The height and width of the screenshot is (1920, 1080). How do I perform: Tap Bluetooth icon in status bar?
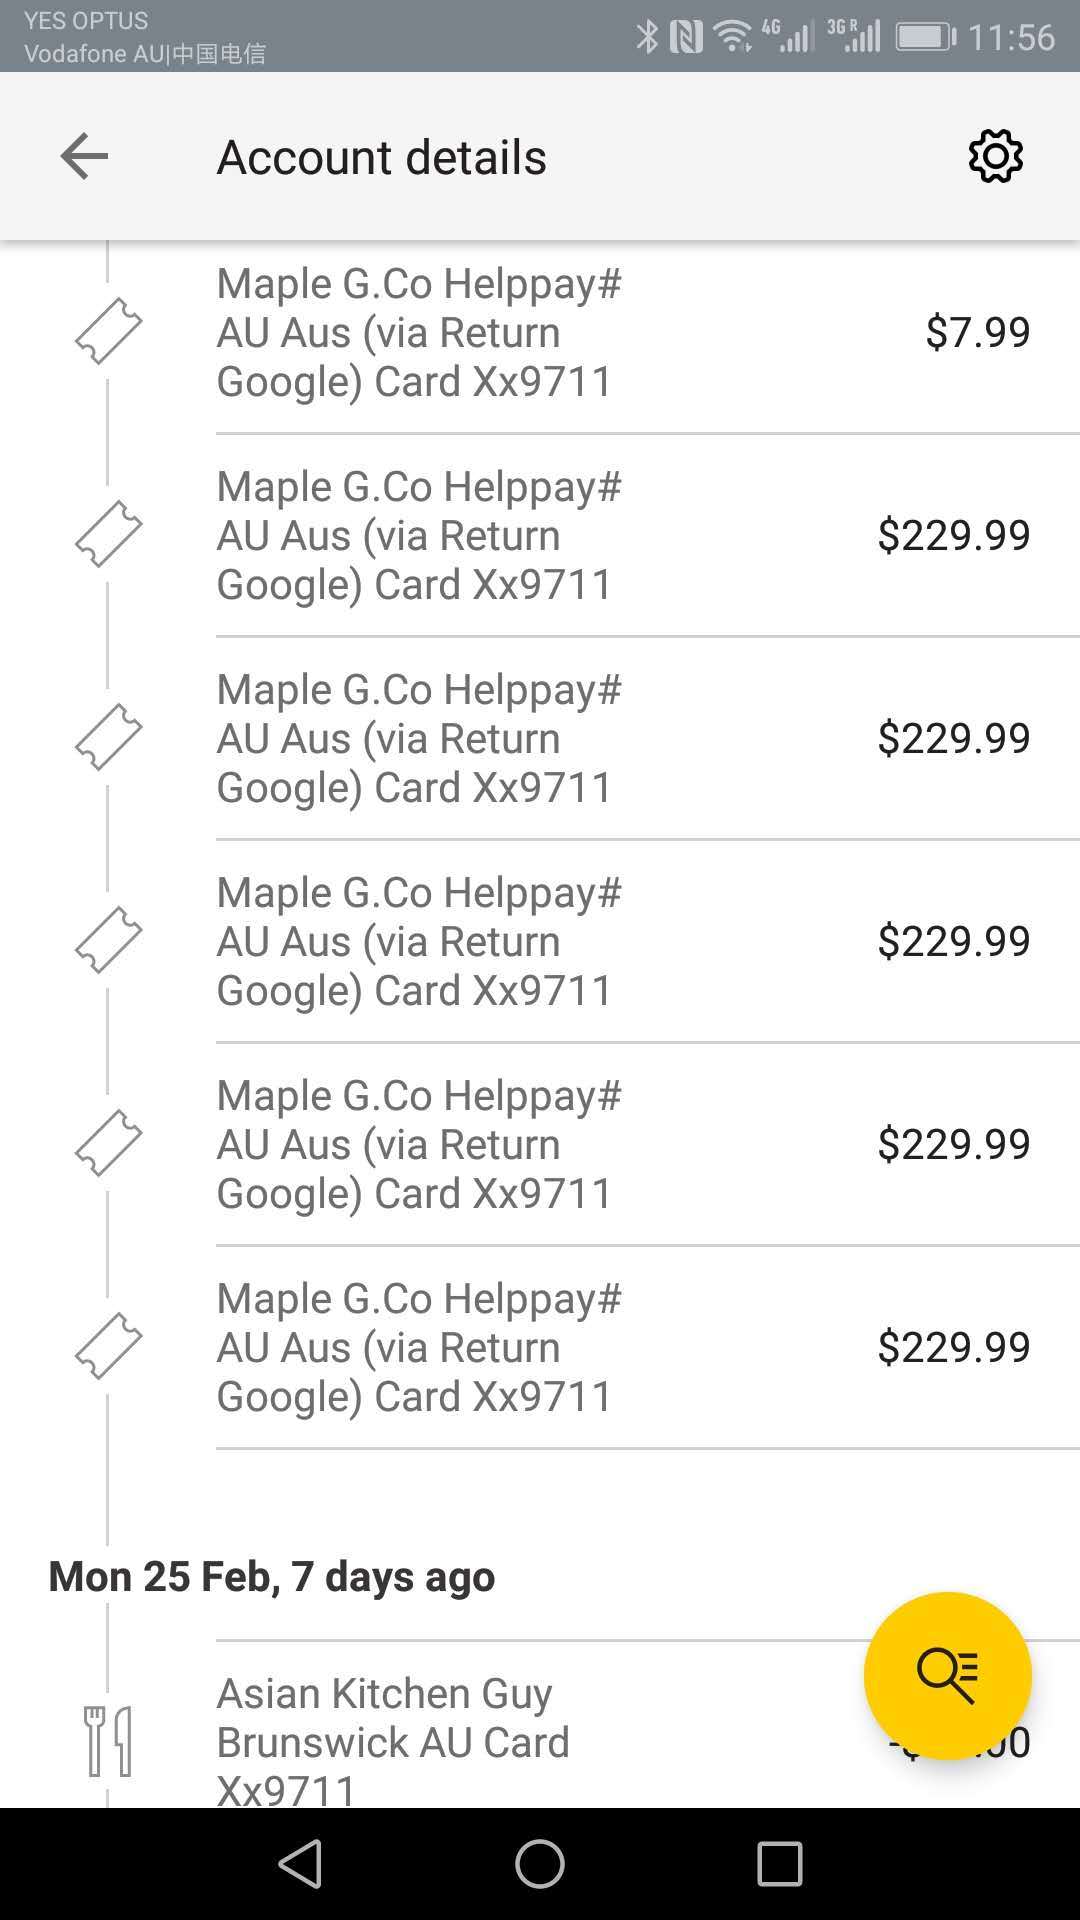tap(647, 37)
